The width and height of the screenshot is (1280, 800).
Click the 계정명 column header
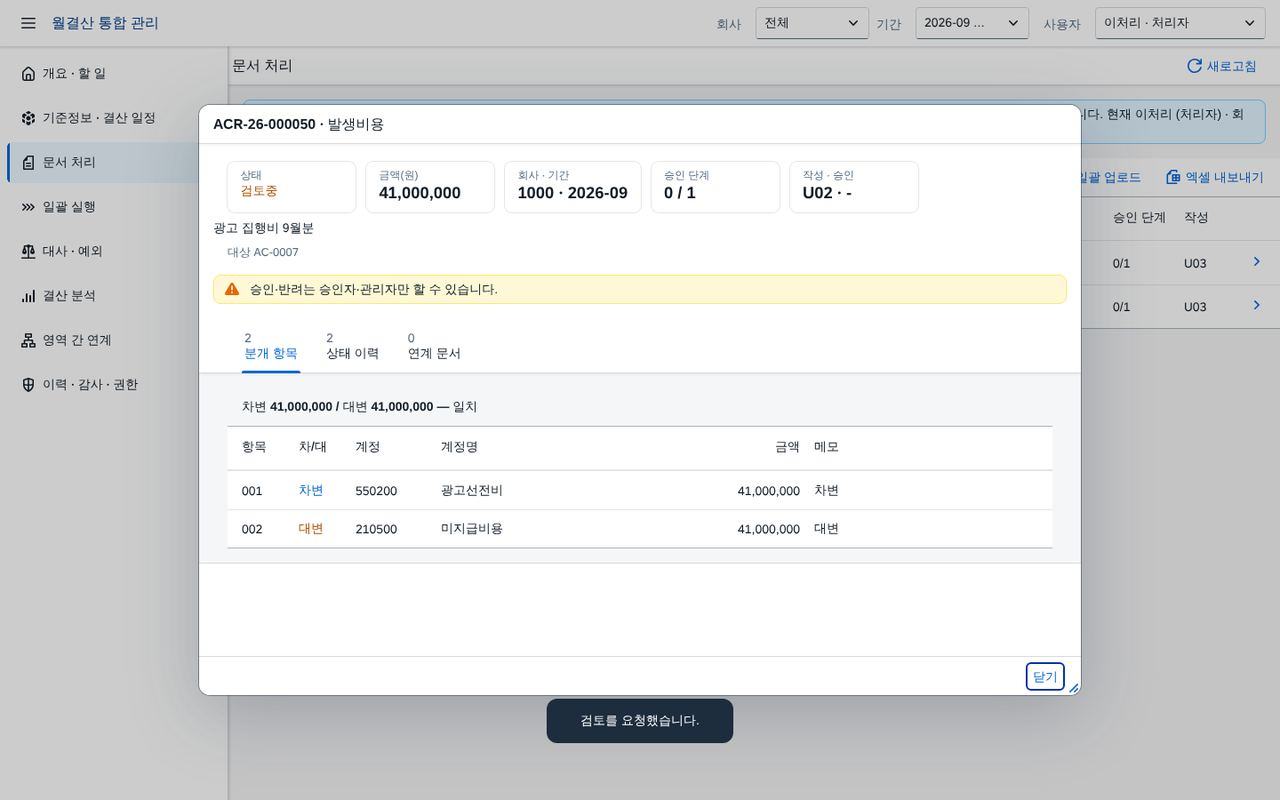click(459, 447)
